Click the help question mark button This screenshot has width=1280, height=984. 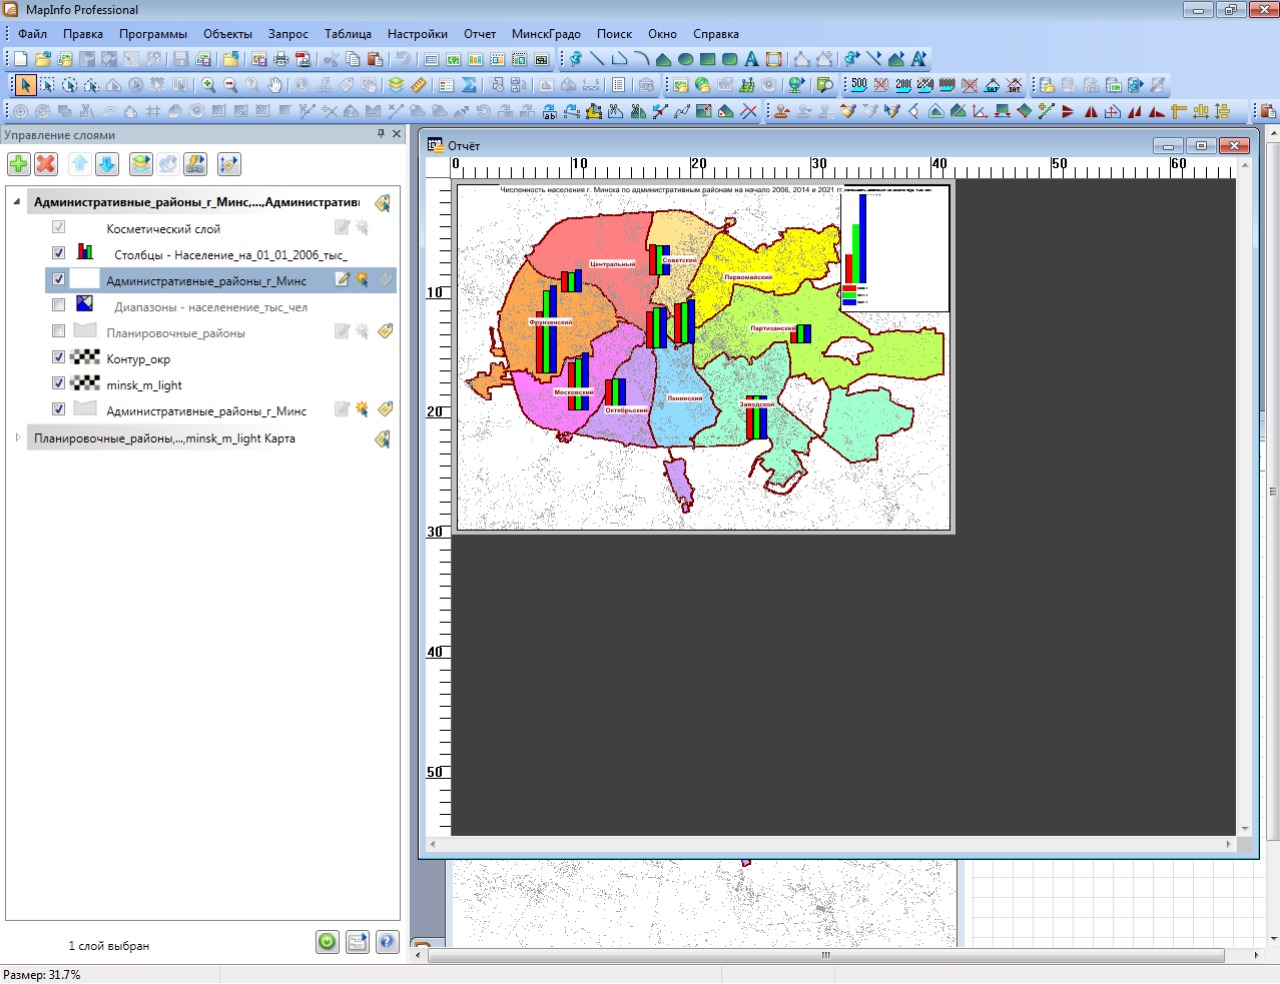[x=387, y=942]
